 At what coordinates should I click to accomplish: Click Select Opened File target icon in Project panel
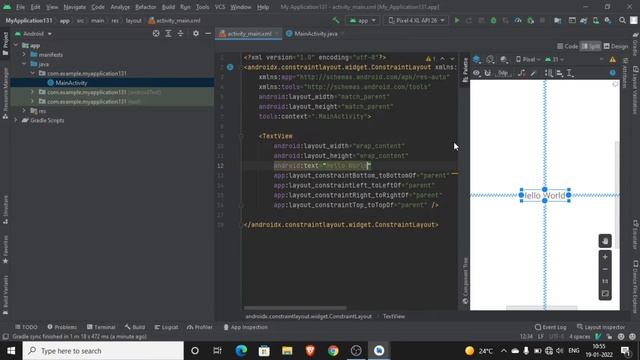(156, 33)
